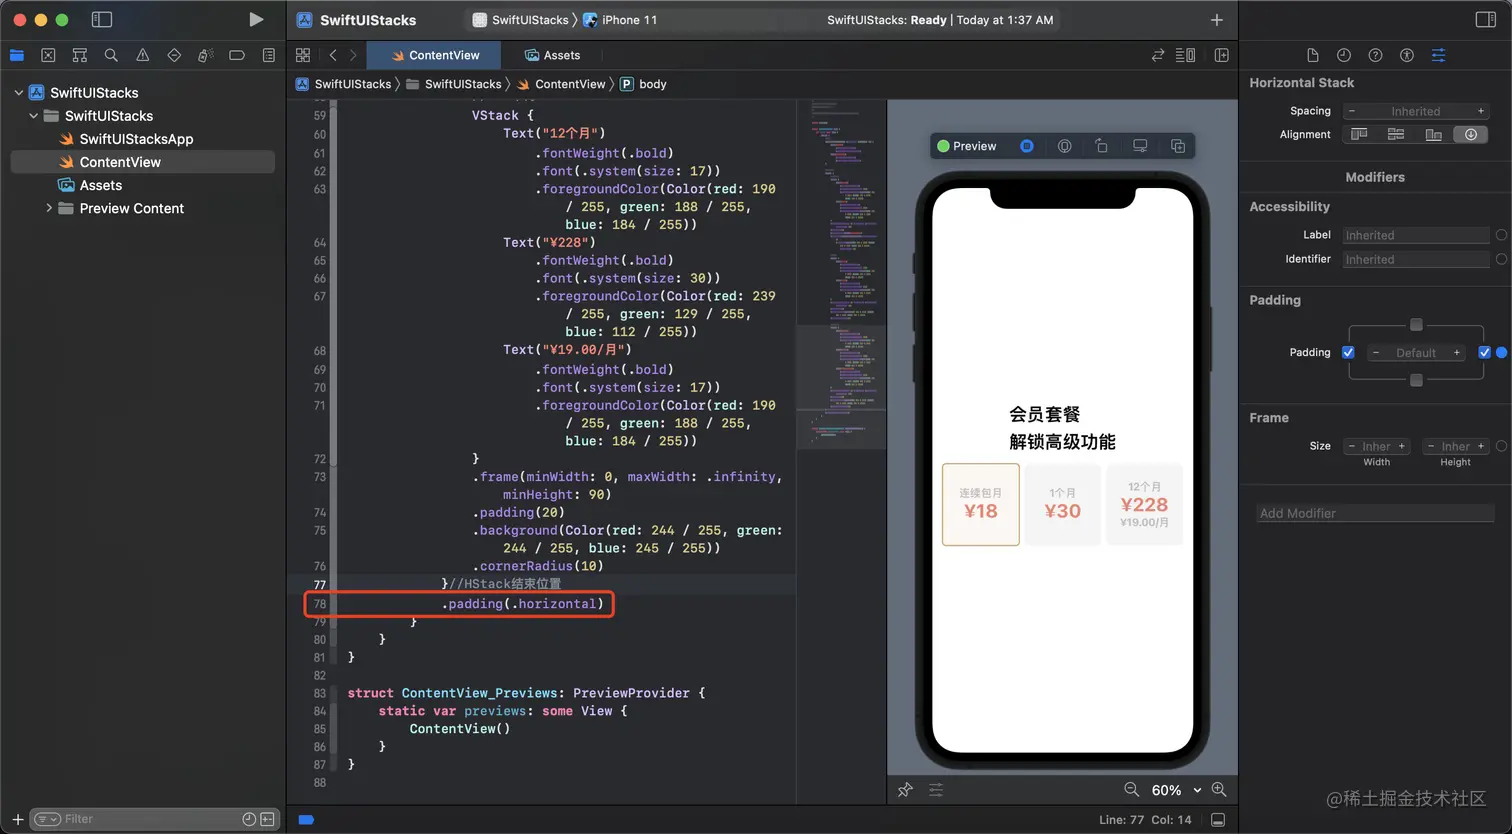The width and height of the screenshot is (1512, 834).
Task: Rotate the preview device orientation
Action: click(1101, 146)
